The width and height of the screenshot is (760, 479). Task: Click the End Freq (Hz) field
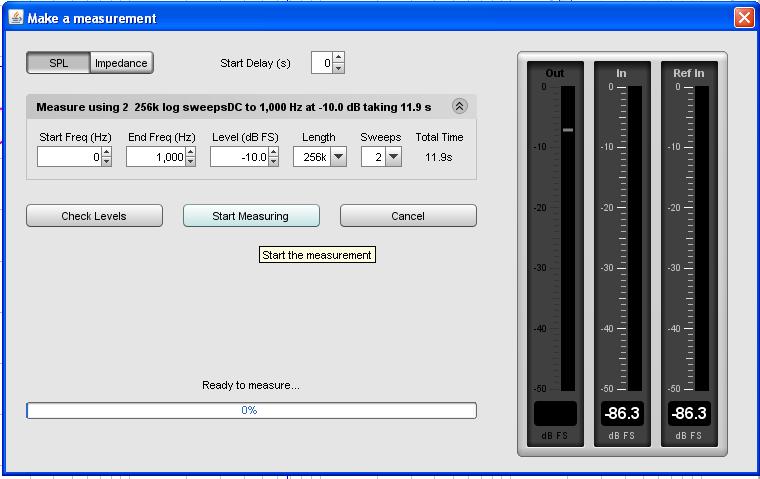(x=156, y=157)
